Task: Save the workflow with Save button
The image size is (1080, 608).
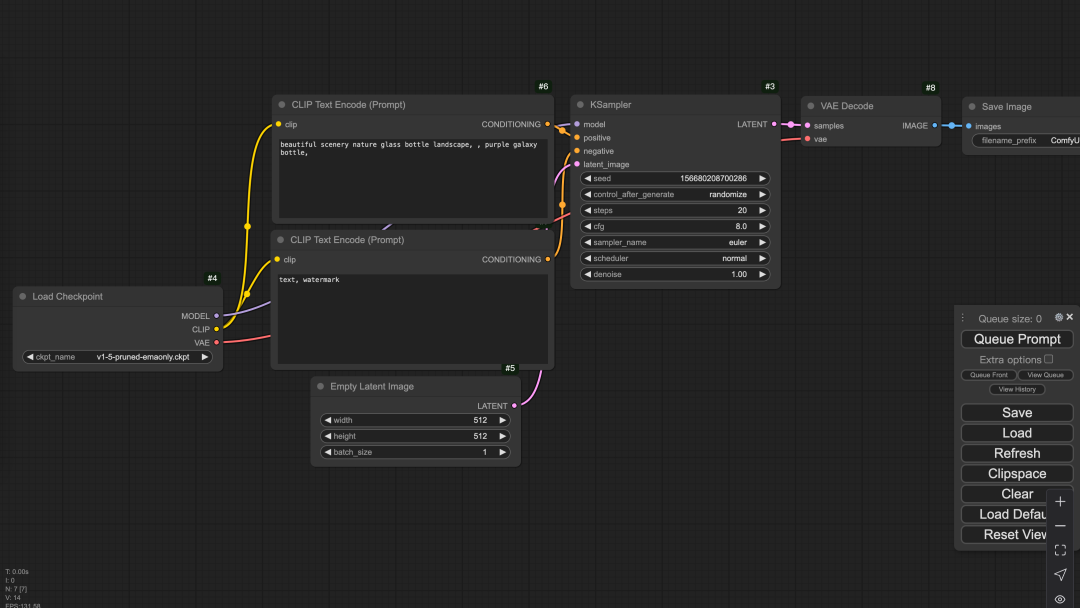Action: pos(1017,412)
